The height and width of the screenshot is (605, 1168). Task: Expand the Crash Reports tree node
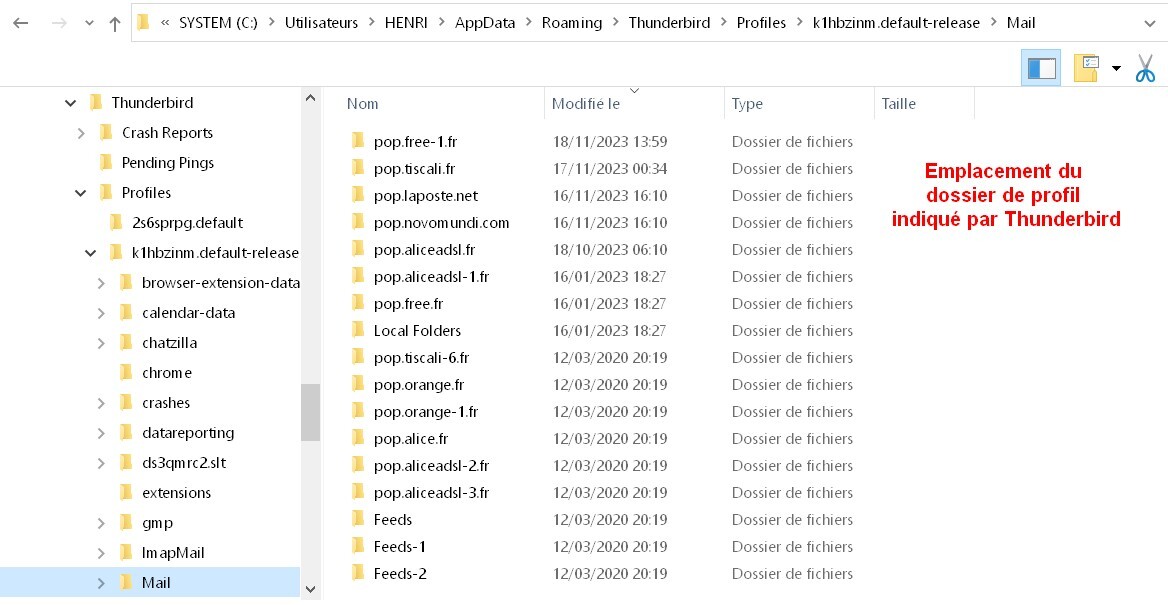81,133
